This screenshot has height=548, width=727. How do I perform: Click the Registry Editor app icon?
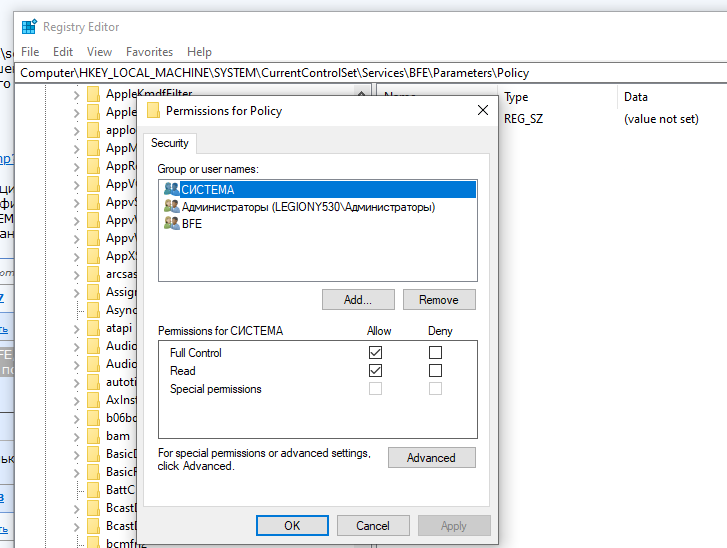29,27
